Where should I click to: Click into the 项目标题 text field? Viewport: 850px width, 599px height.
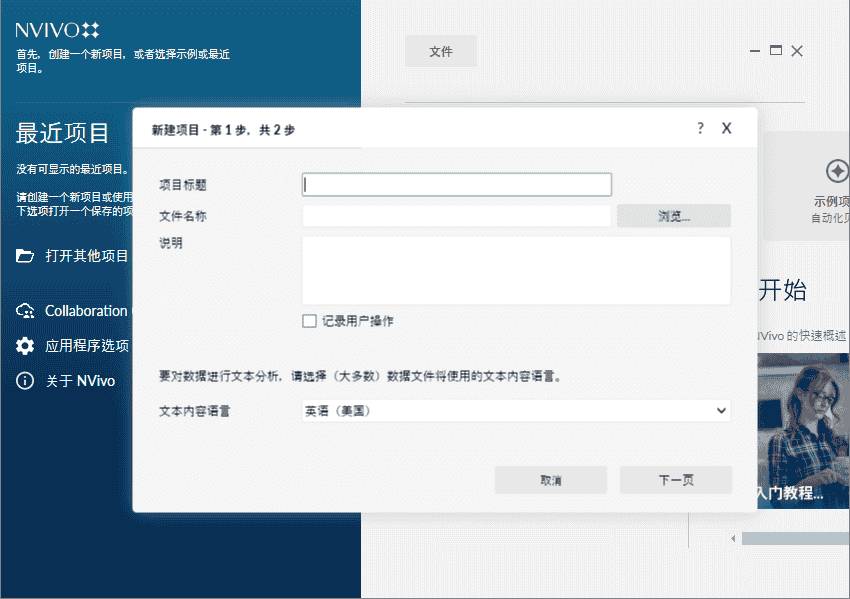456,185
